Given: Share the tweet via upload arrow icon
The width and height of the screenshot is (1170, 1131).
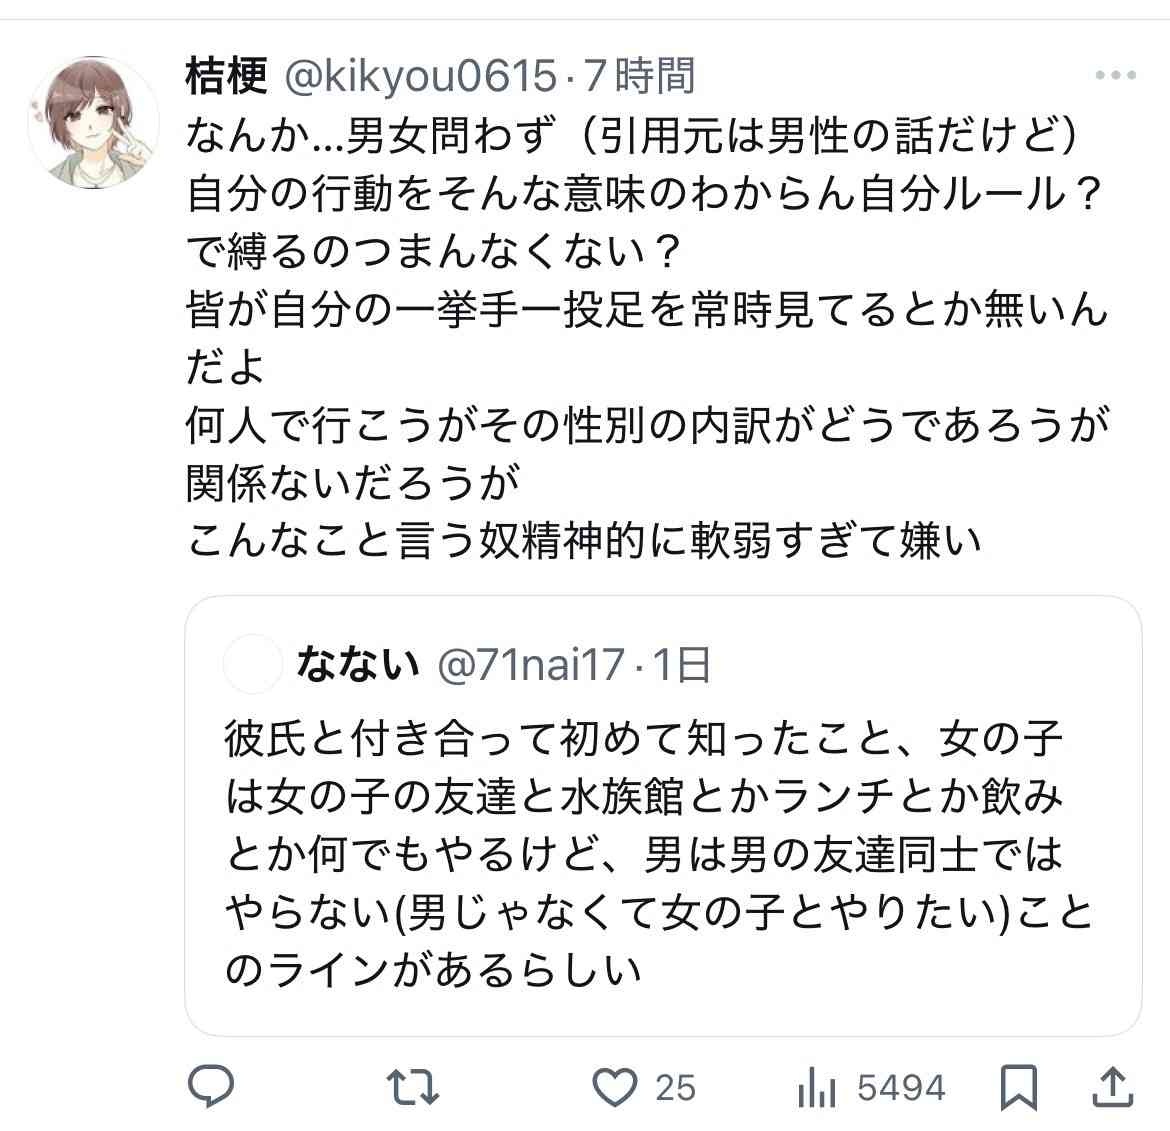Looking at the screenshot, I should coord(1114,1087).
